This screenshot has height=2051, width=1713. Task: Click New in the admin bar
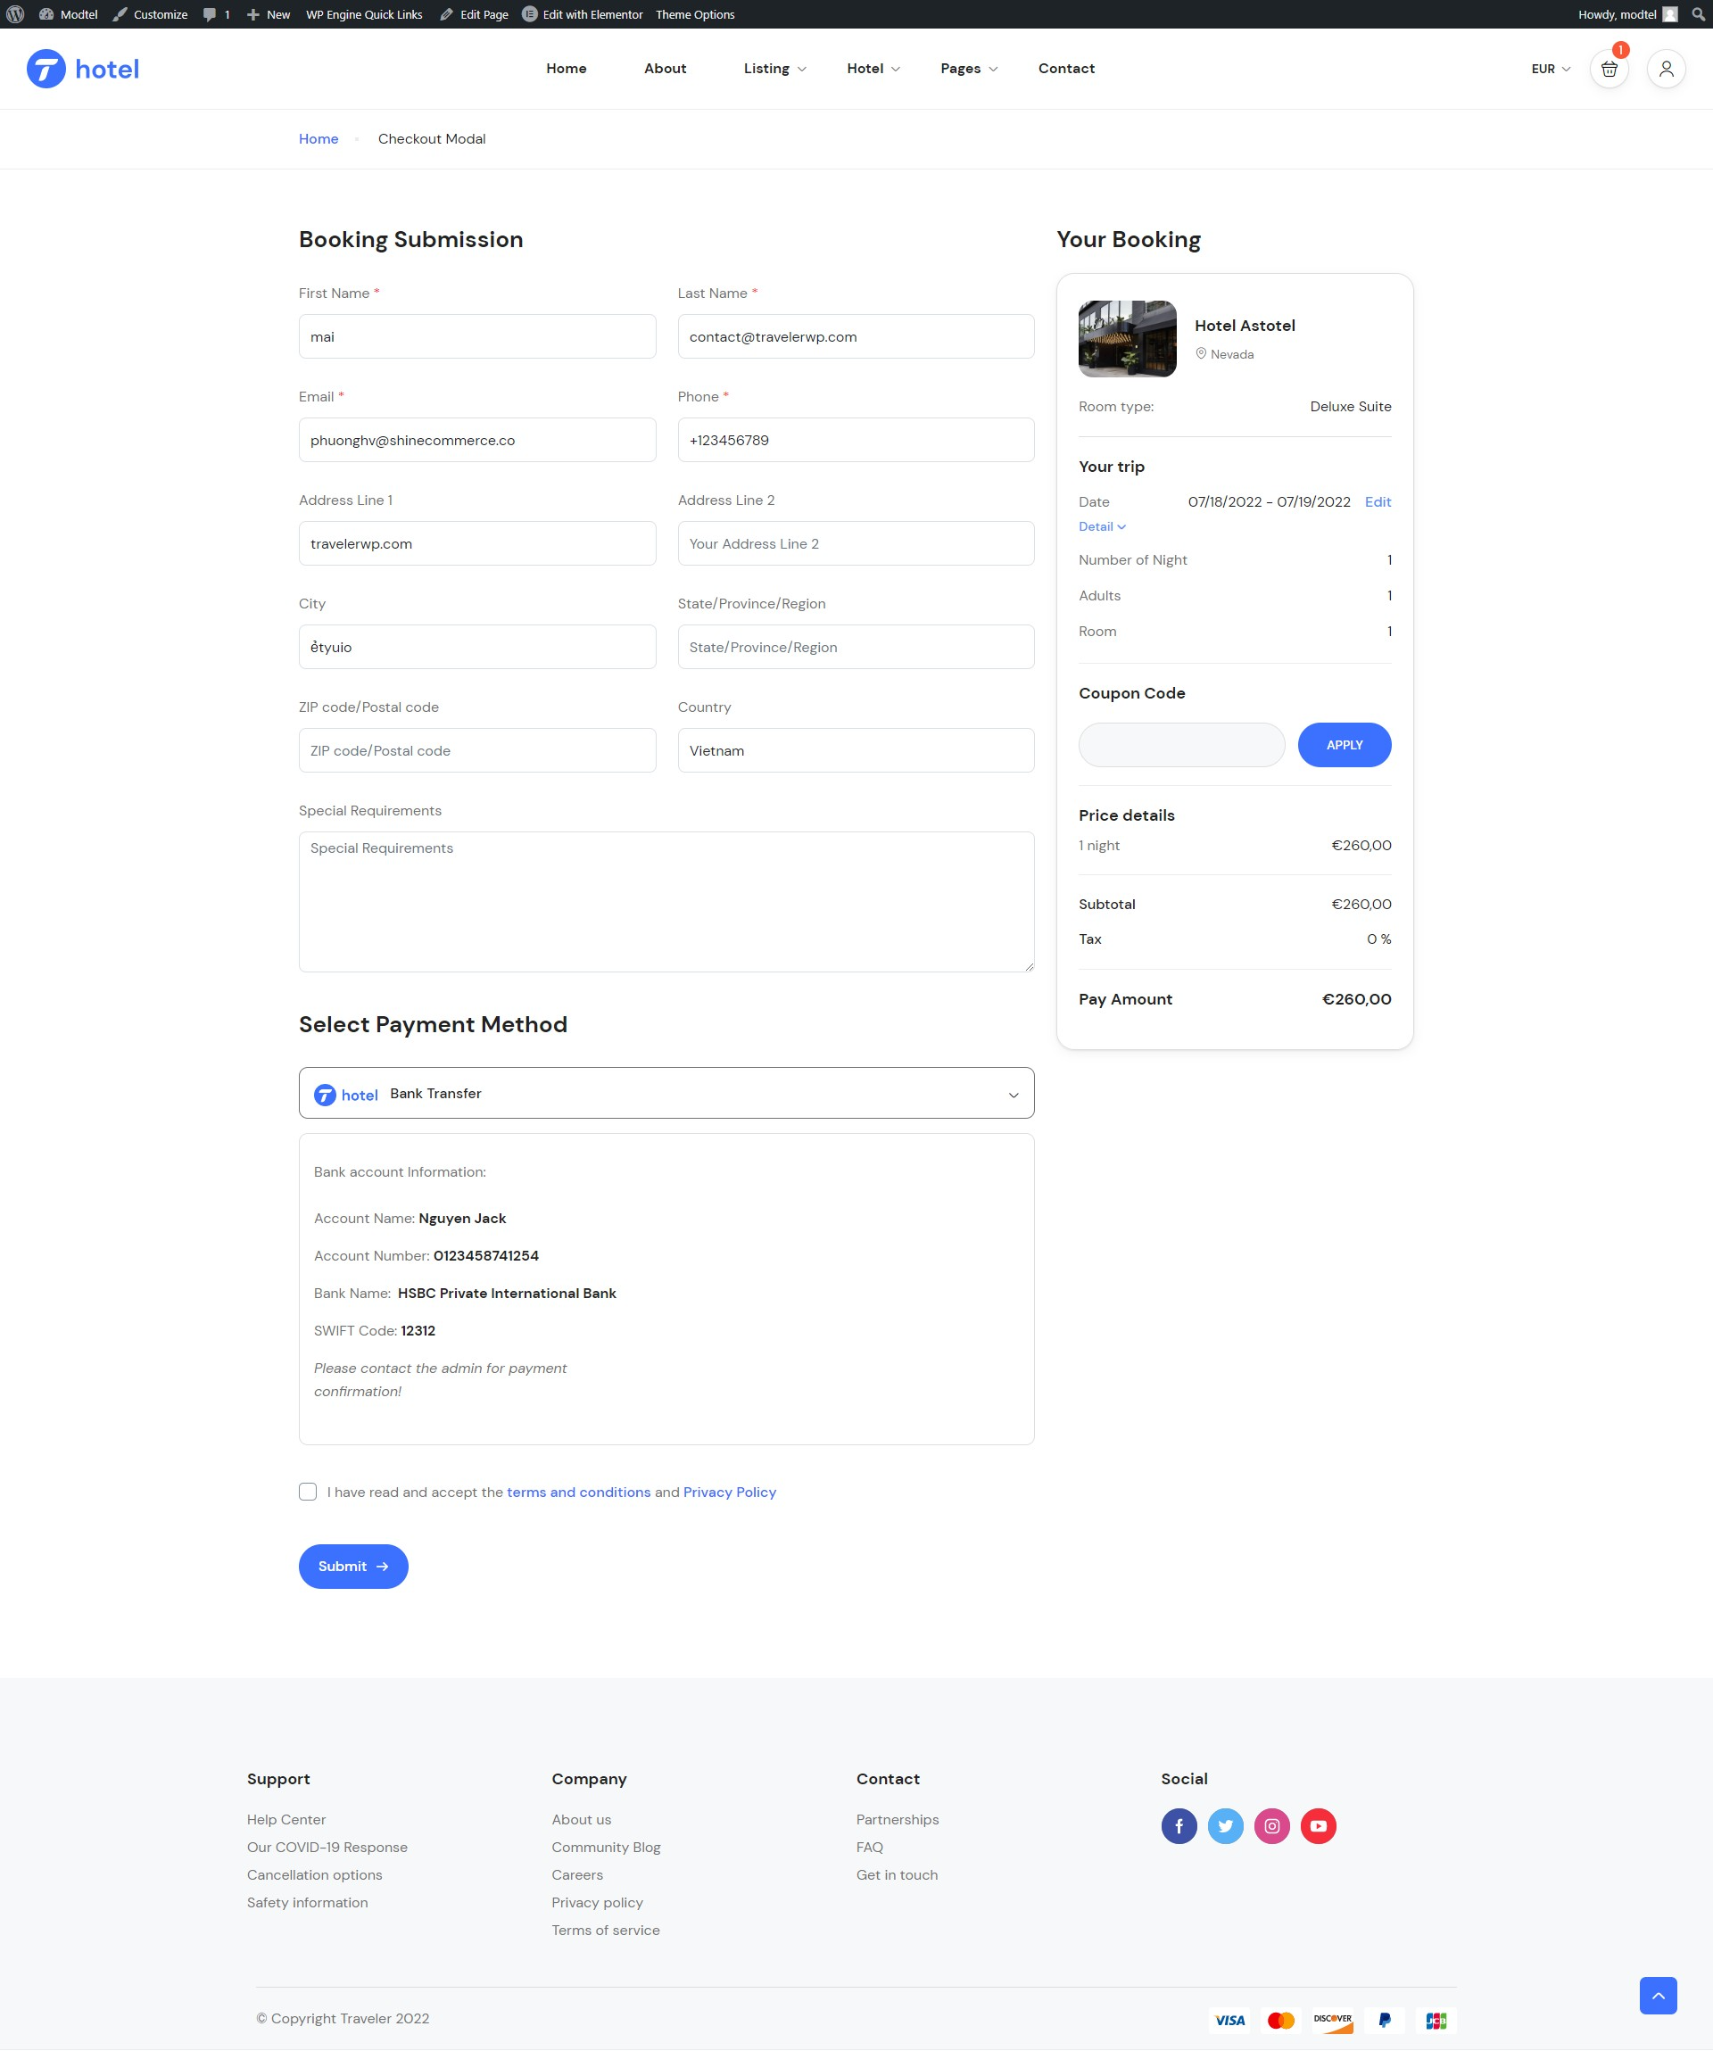pos(268,14)
